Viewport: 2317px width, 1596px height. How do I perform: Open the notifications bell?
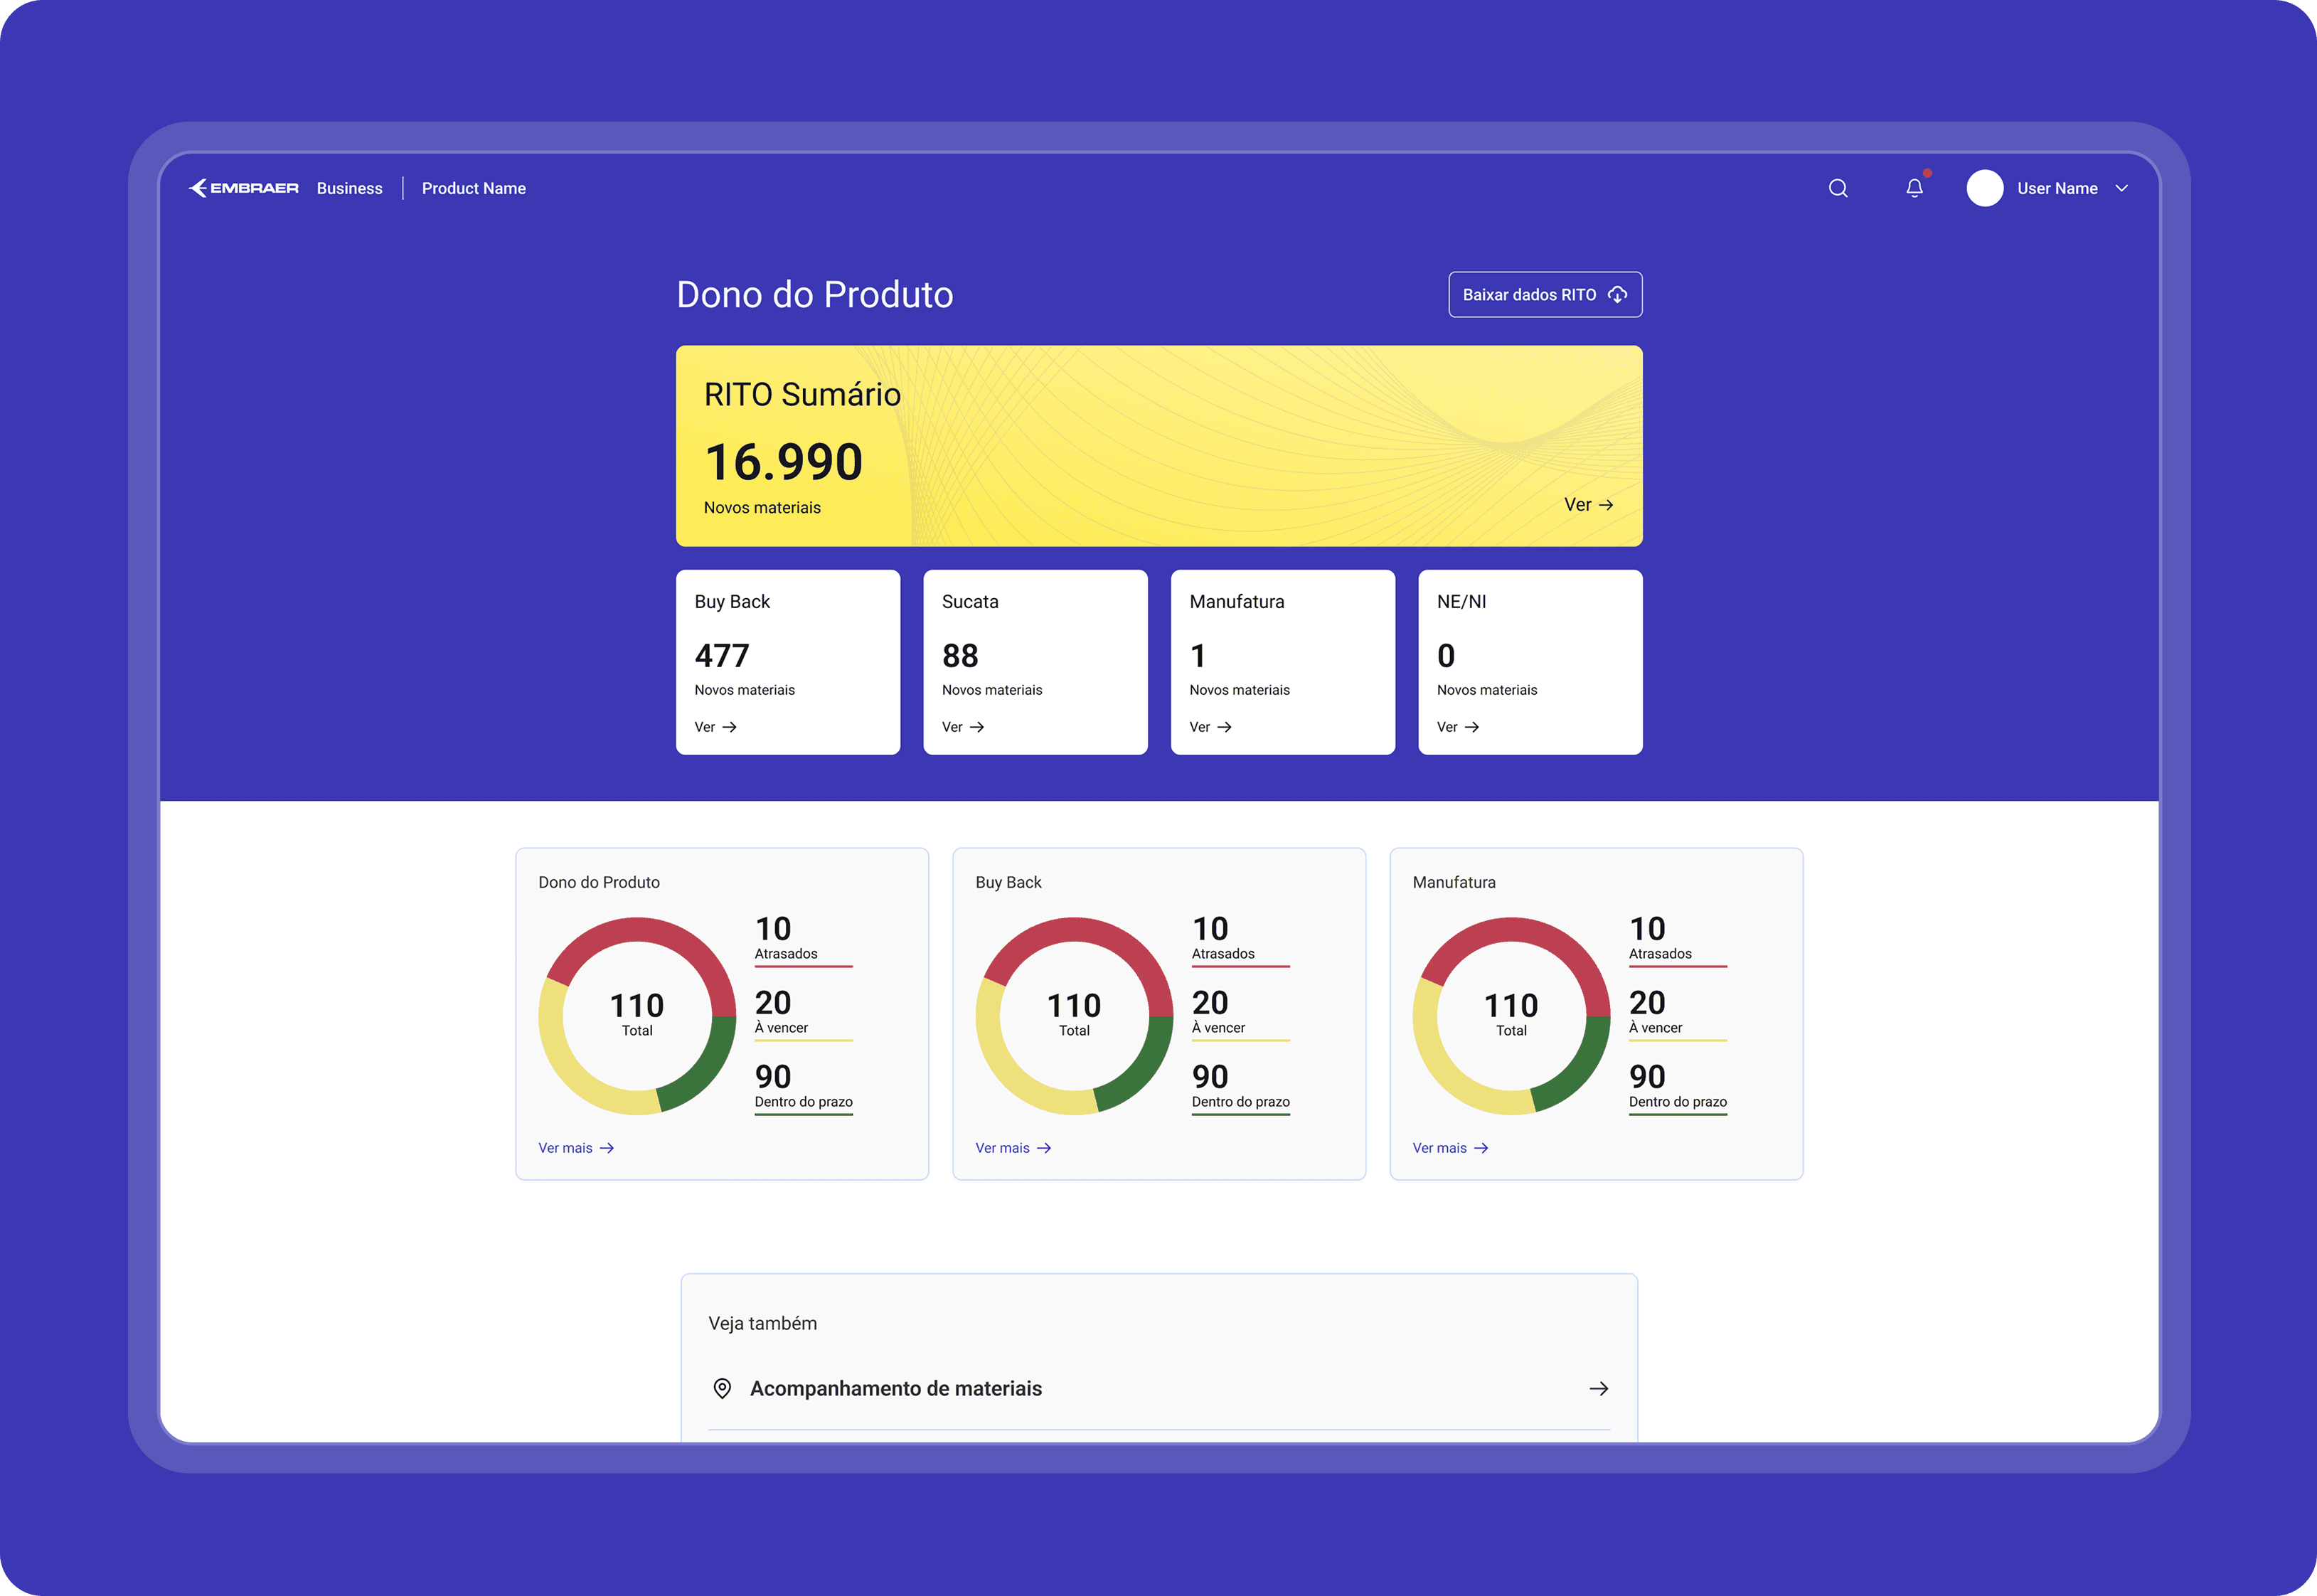click(x=1914, y=188)
